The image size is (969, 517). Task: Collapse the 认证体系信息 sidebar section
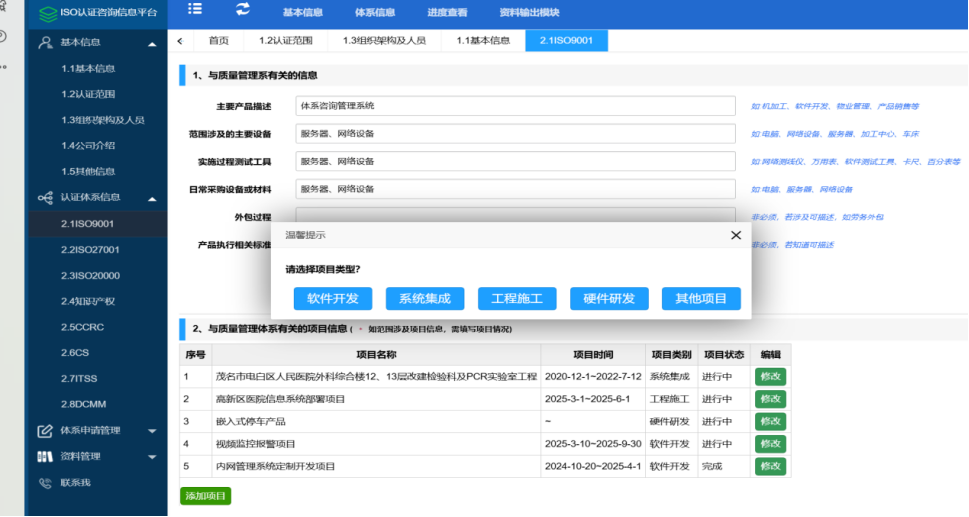click(152, 199)
